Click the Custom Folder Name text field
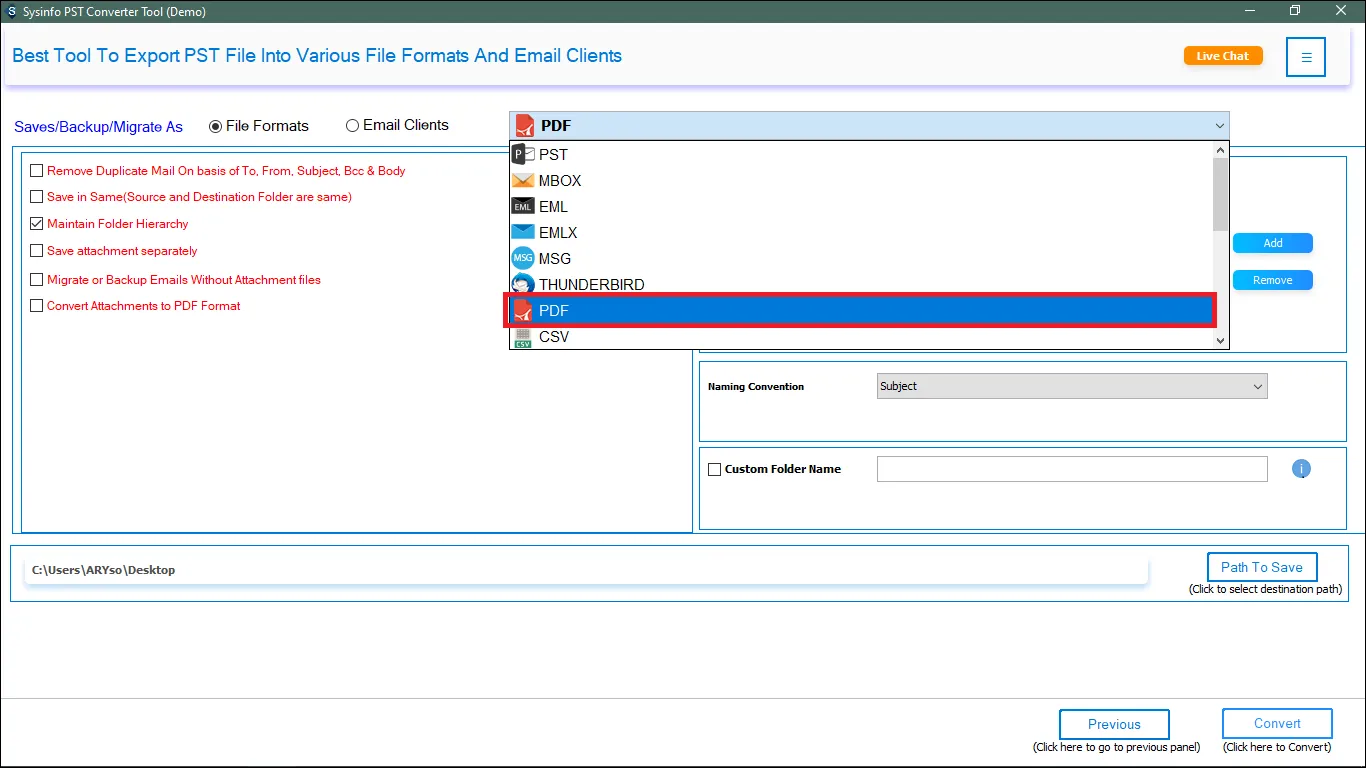 tap(1071, 469)
